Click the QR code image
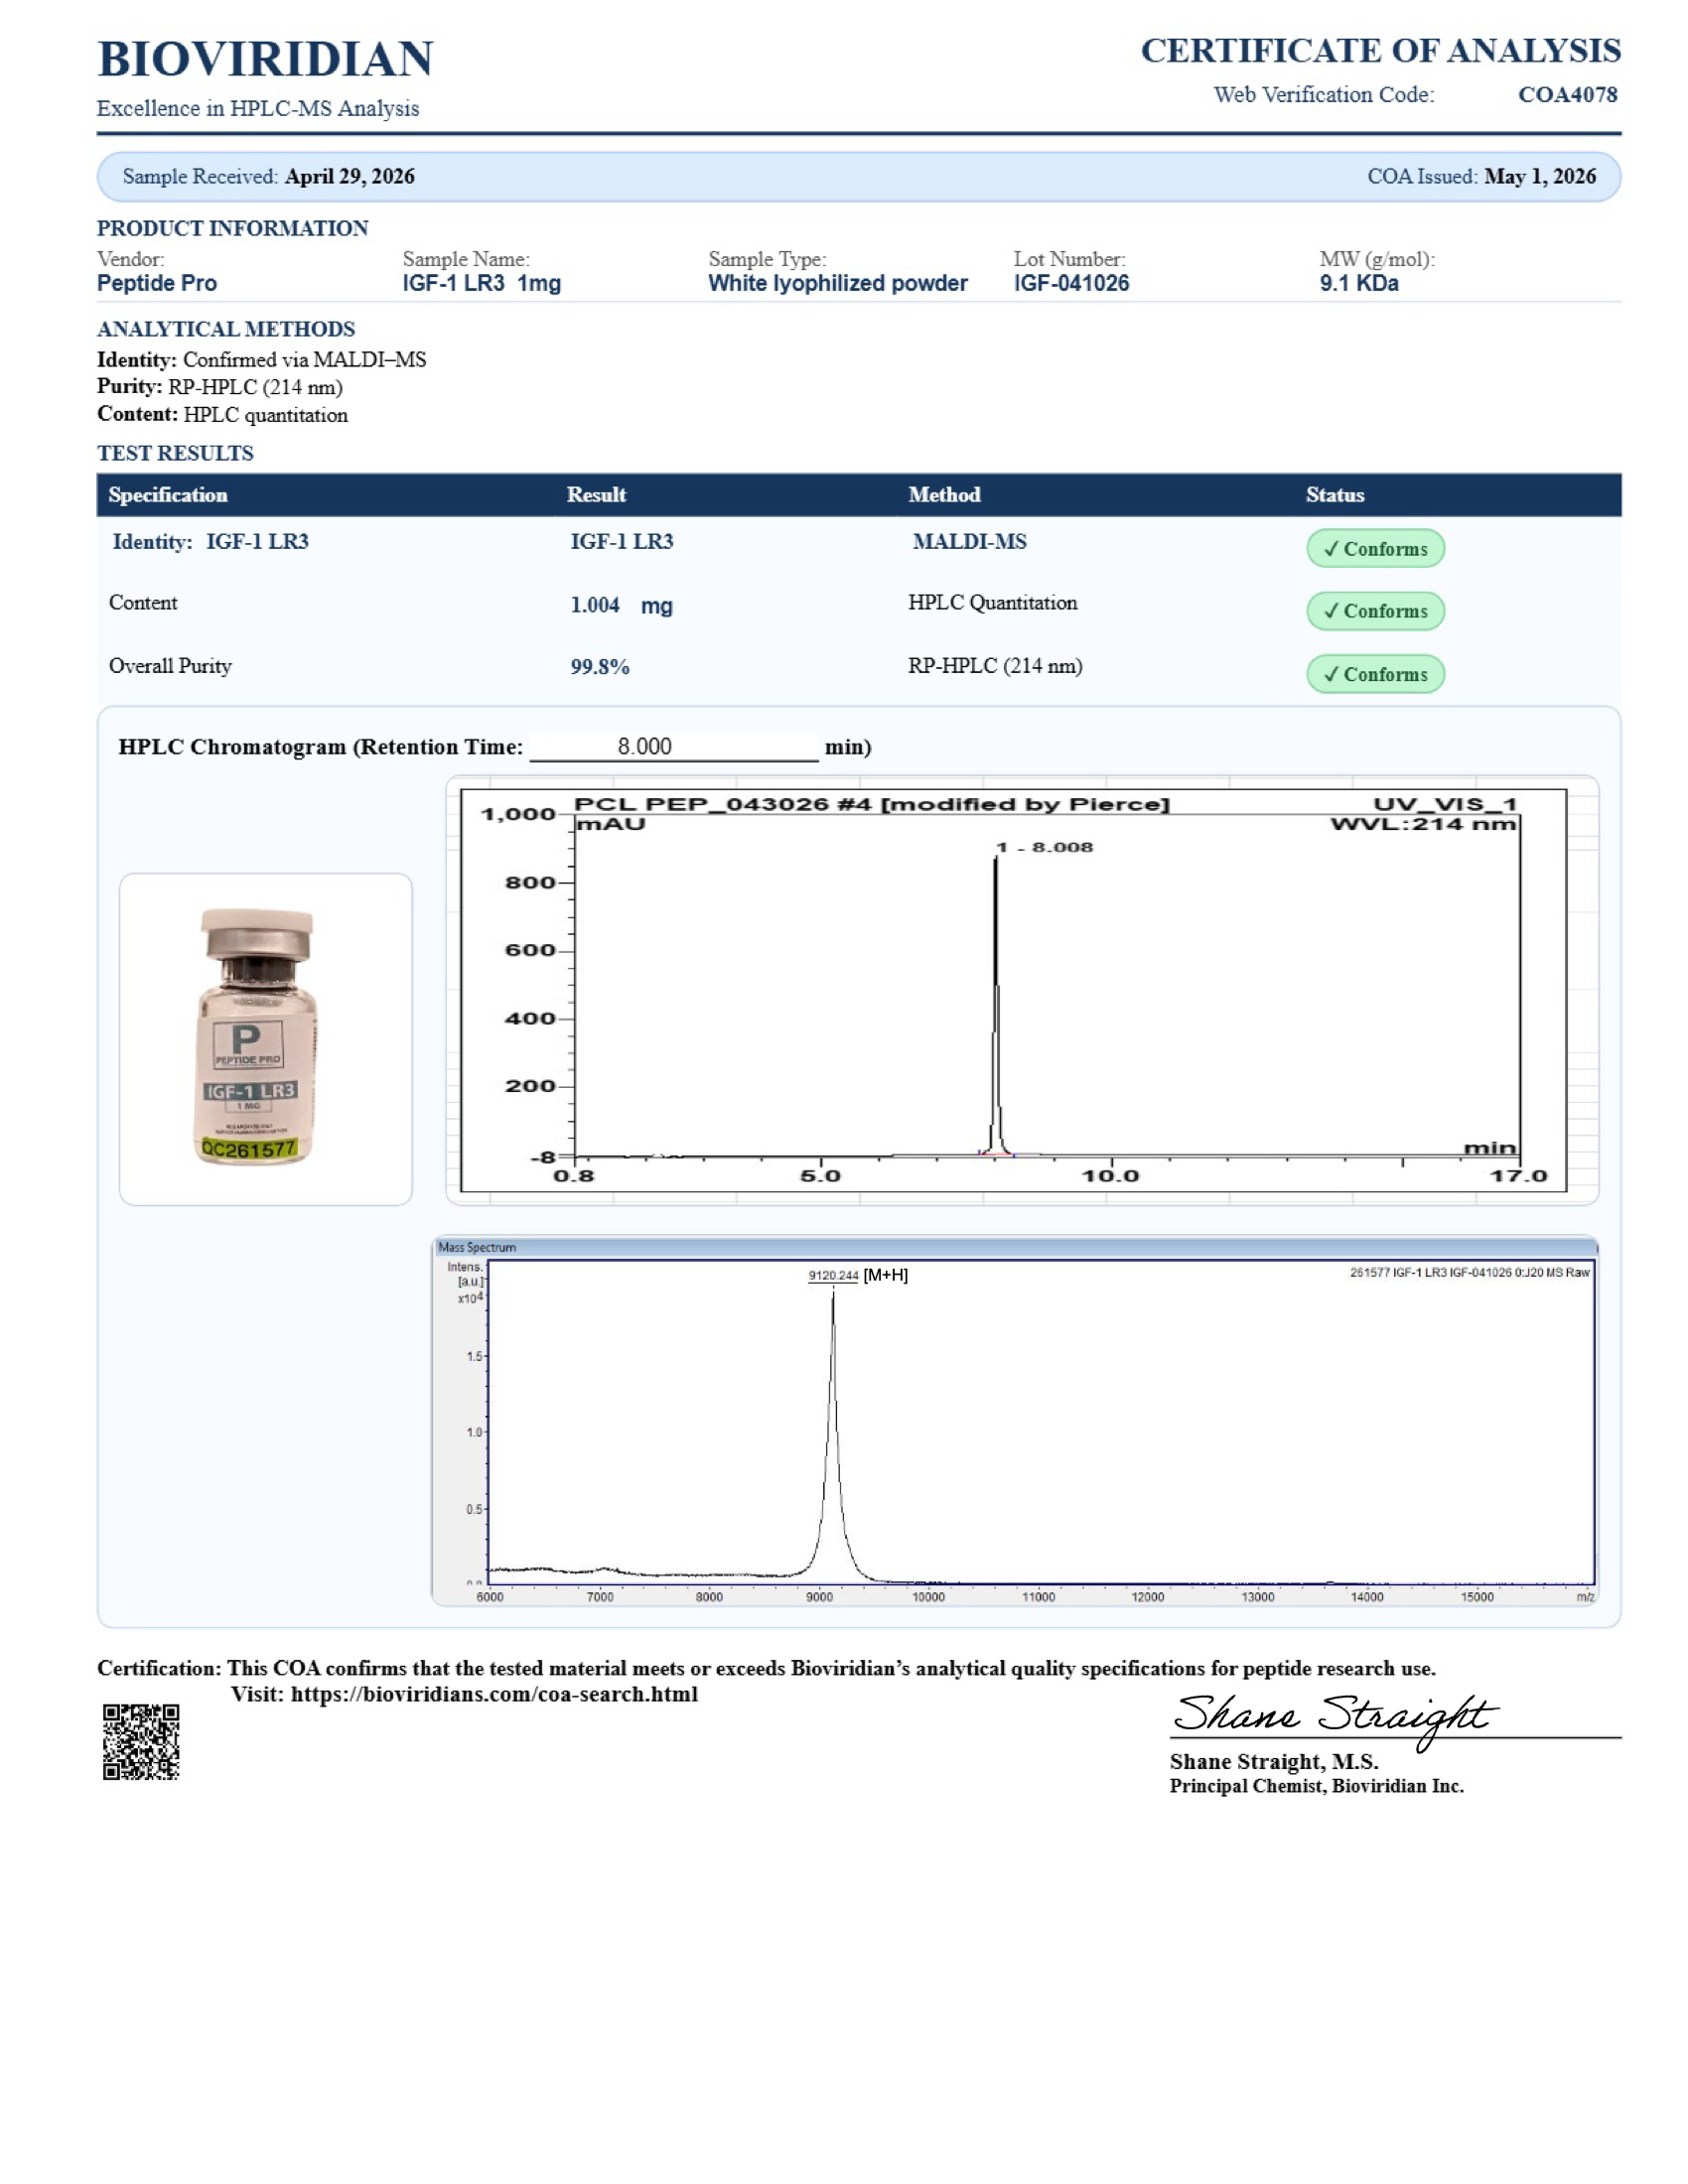This screenshot has height=2184, width=1688. point(141,1742)
